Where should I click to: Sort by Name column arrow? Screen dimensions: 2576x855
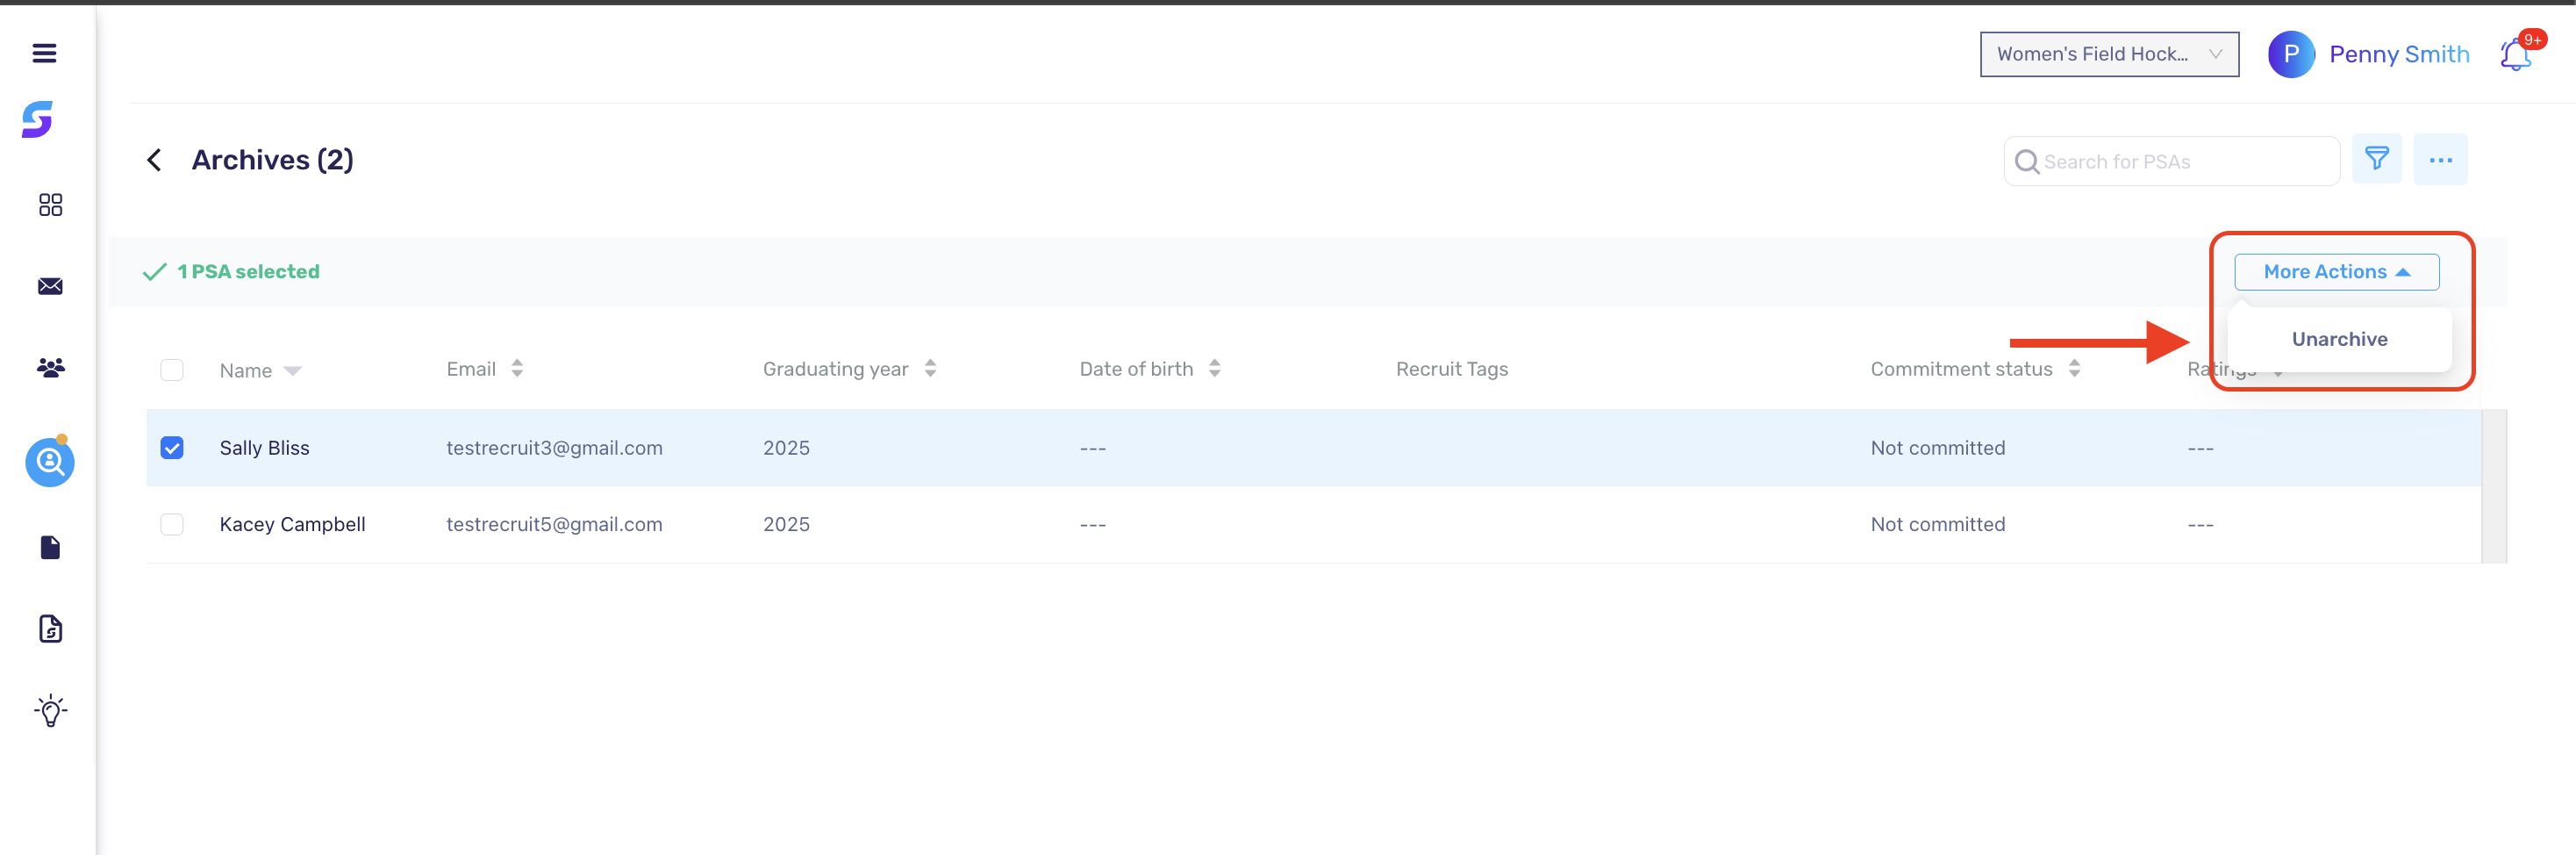click(x=293, y=371)
